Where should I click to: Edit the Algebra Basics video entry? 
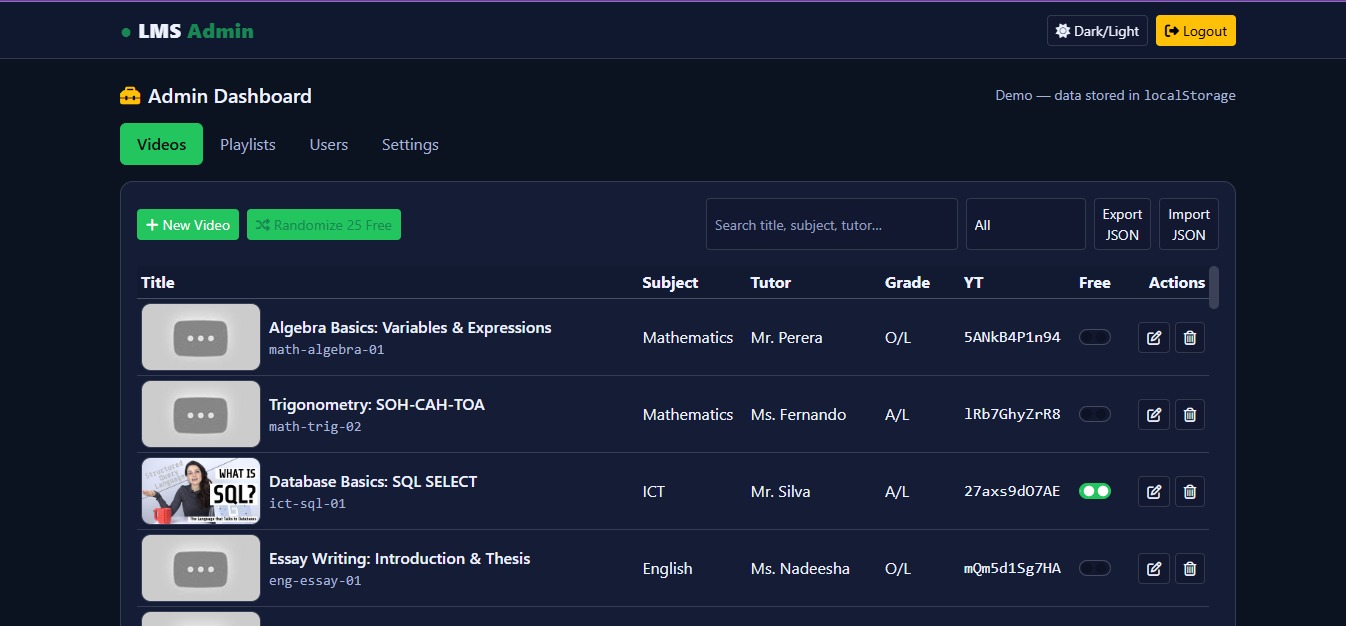pos(1153,337)
